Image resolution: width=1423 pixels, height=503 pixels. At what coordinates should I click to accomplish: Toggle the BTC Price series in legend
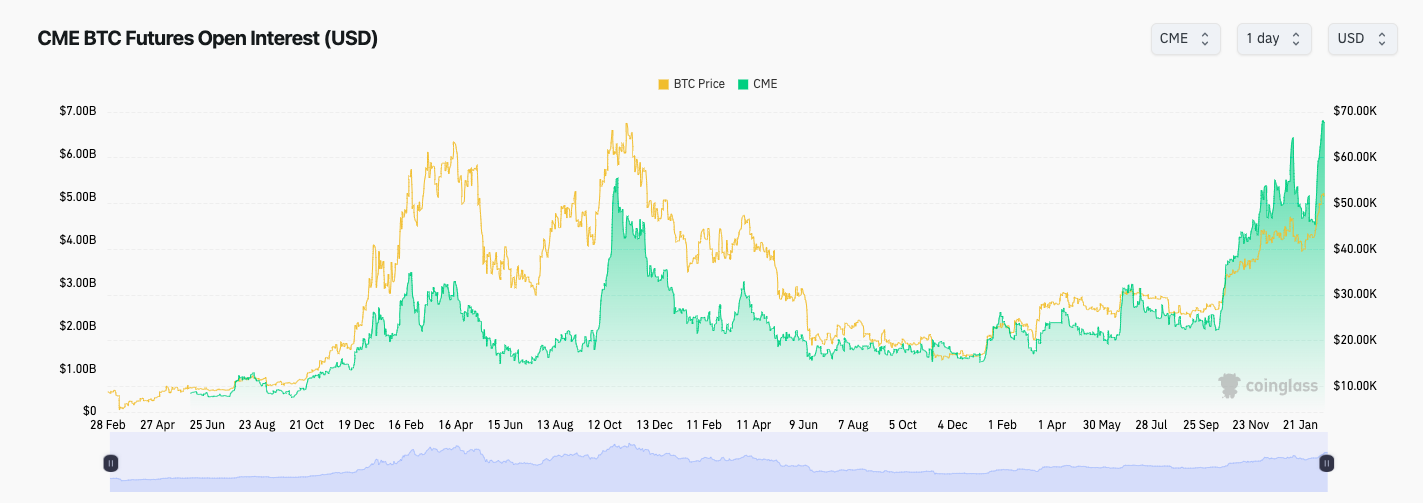pos(691,84)
